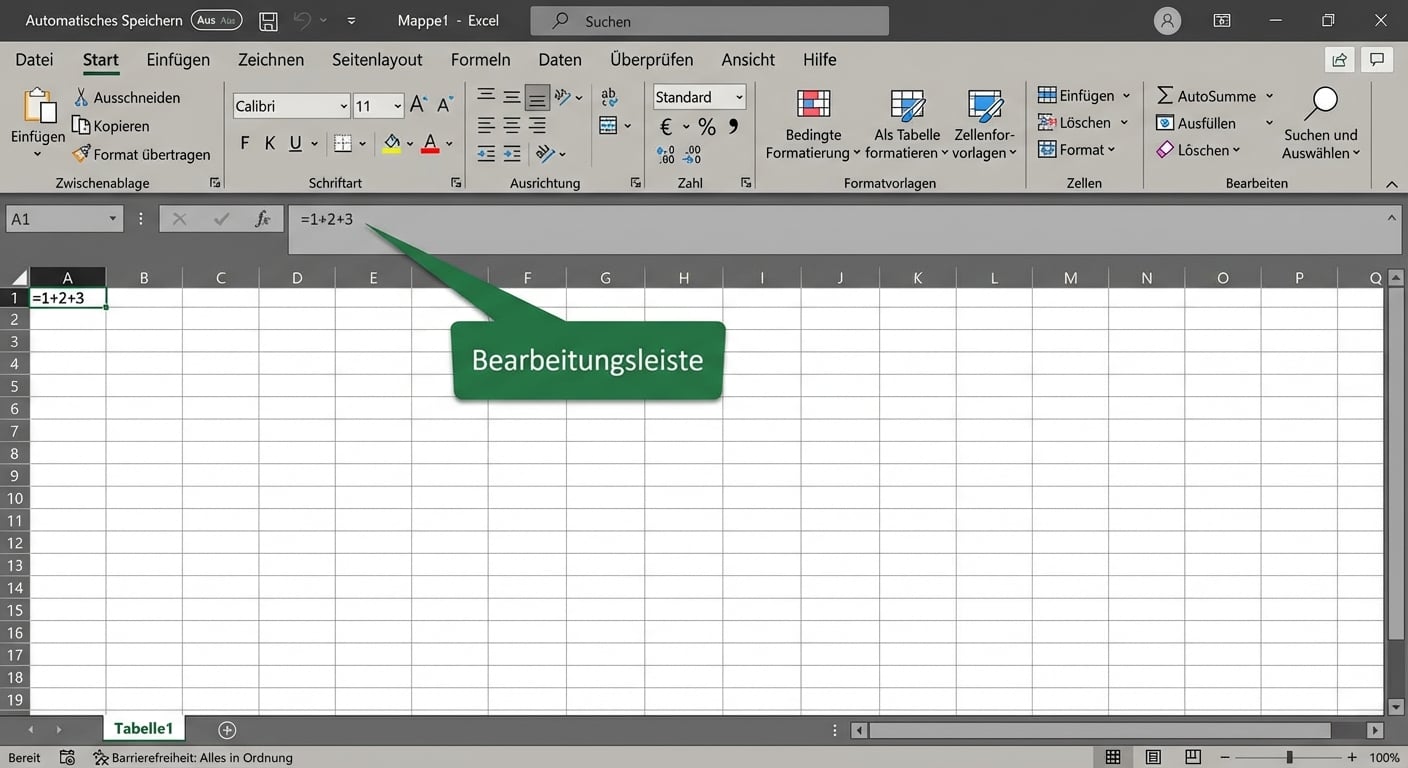Image resolution: width=1408 pixels, height=768 pixels.
Task: Apply fill color with paint bucket
Action: pyautogui.click(x=392, y=143)
